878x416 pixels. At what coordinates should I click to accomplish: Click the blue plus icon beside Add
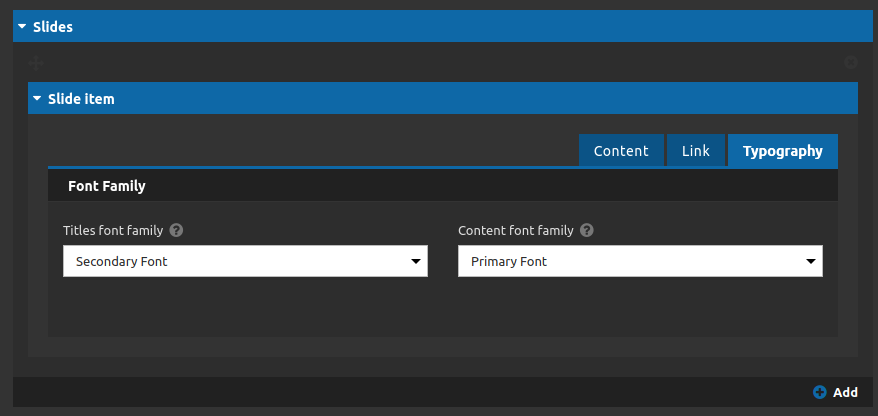click(820, 392)
